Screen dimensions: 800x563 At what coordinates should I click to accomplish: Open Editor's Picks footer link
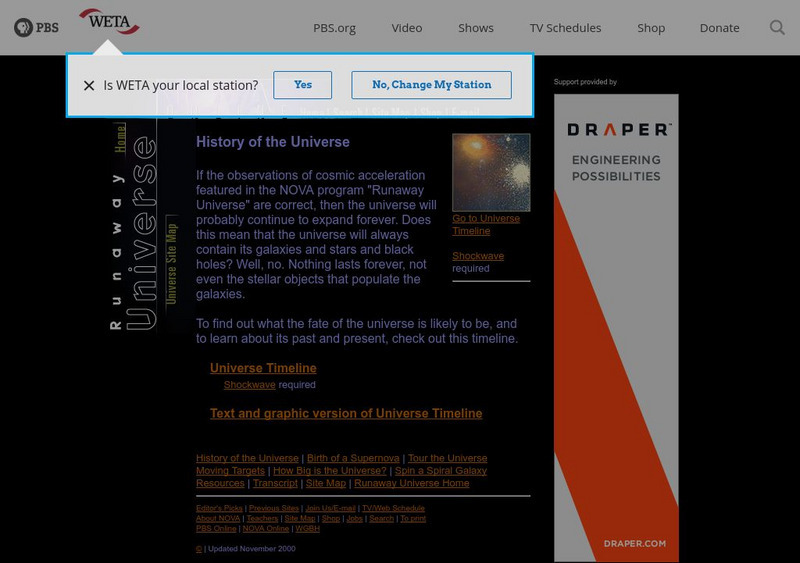tap(219, 508)
